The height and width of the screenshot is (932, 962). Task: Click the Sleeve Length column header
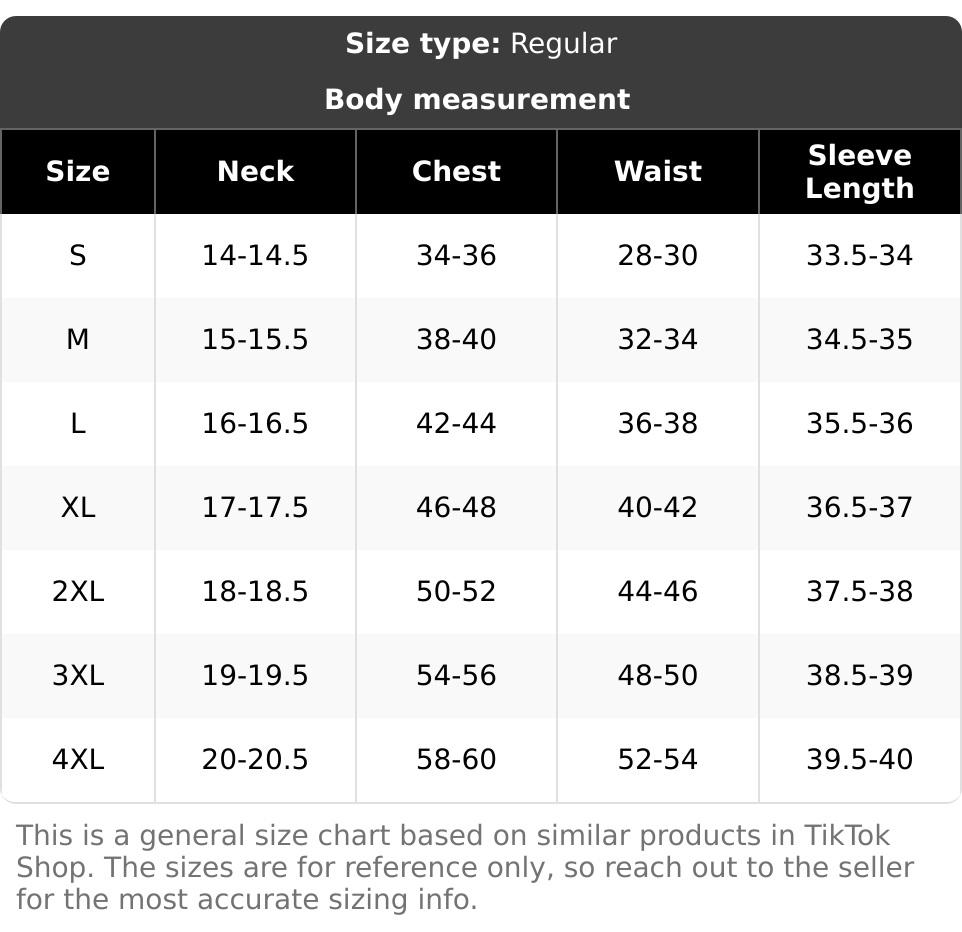tap(859, 171)
